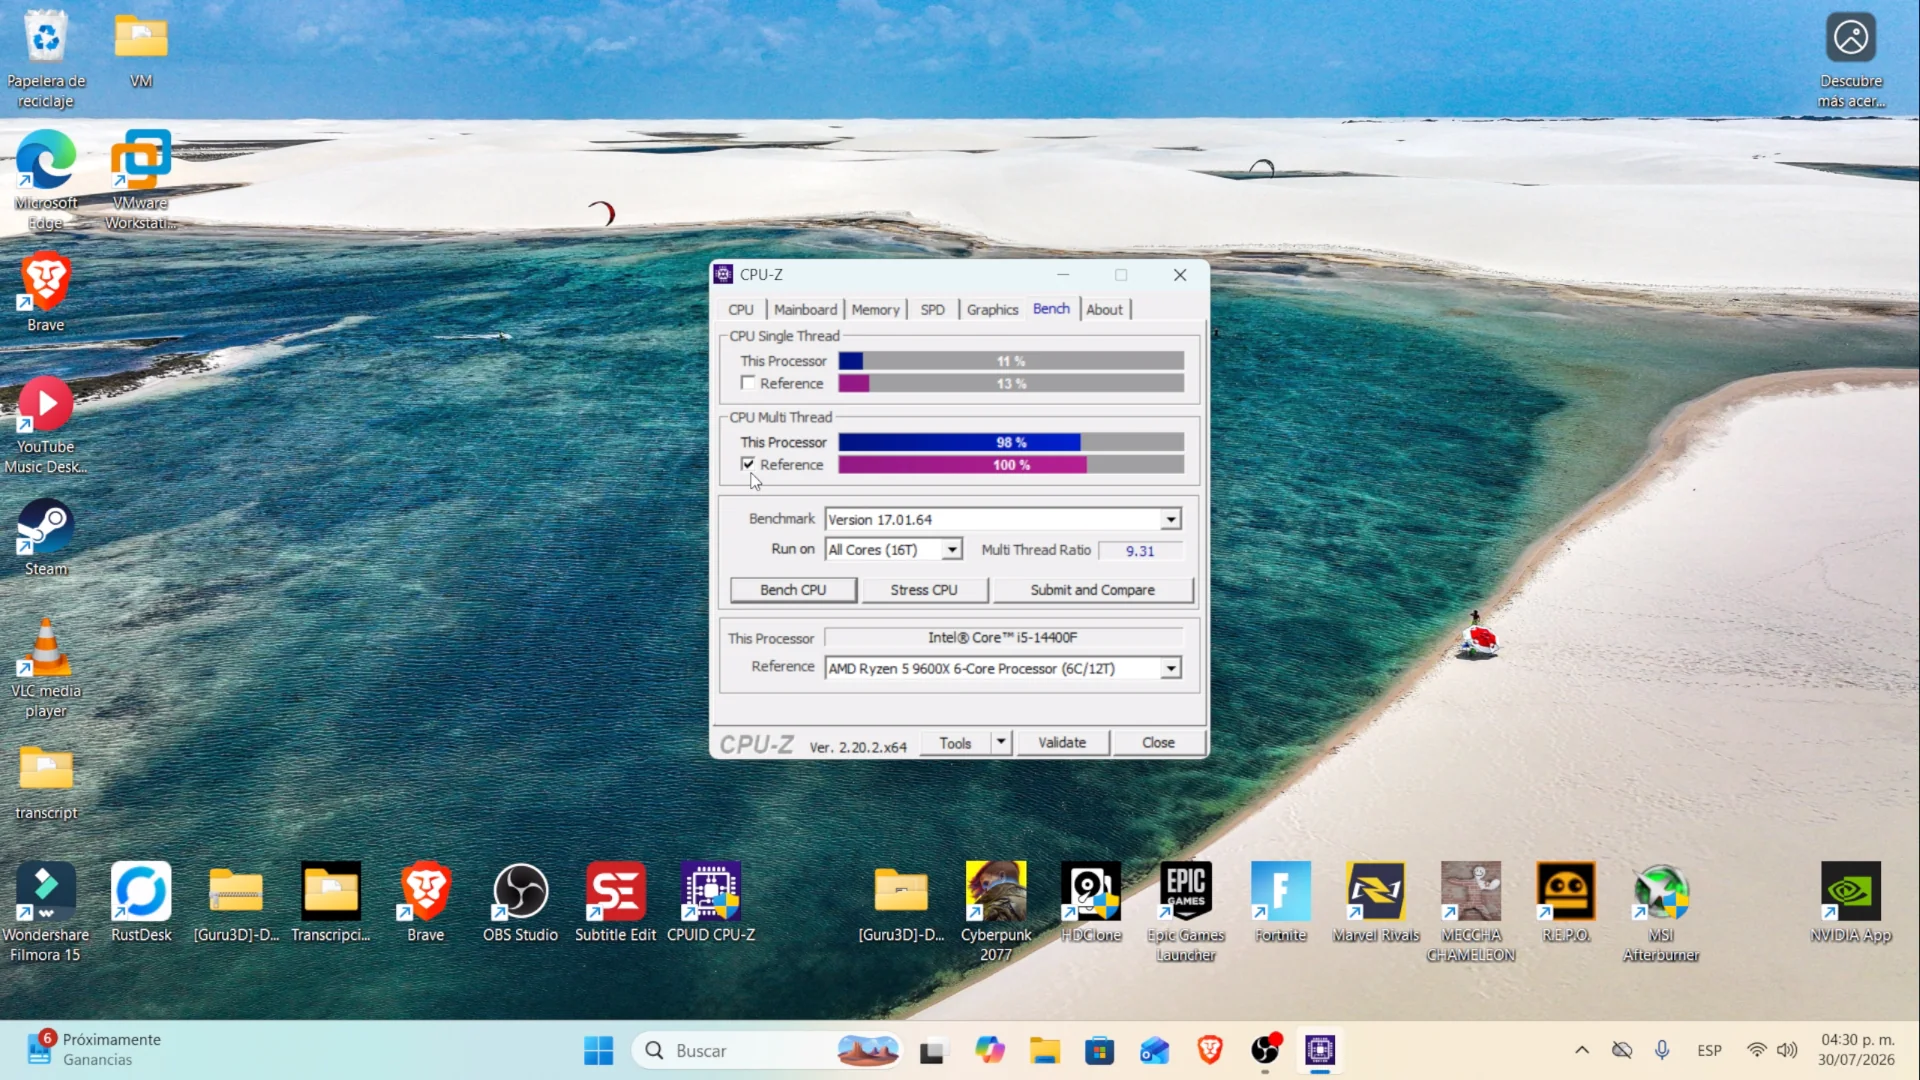Image resolution: width=1920 pixels, height=1080 pixels.
Task: Switch to the CPU tab
Action: click(741, 310)
